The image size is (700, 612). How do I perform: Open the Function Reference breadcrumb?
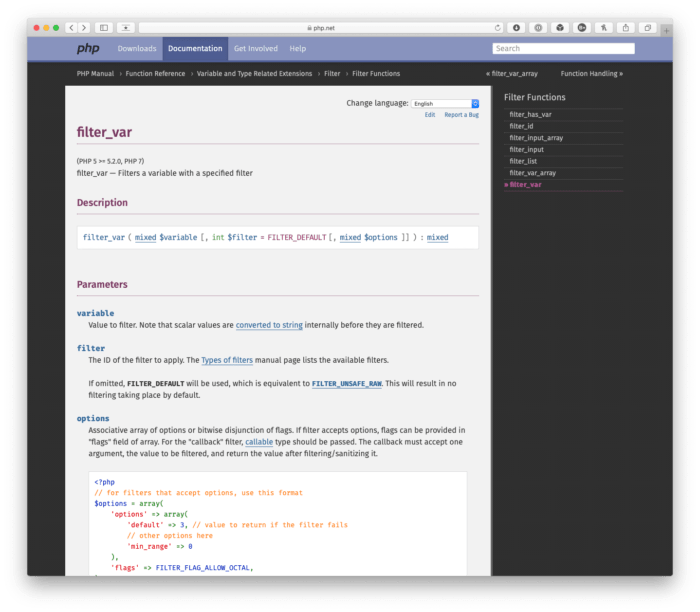155,74
